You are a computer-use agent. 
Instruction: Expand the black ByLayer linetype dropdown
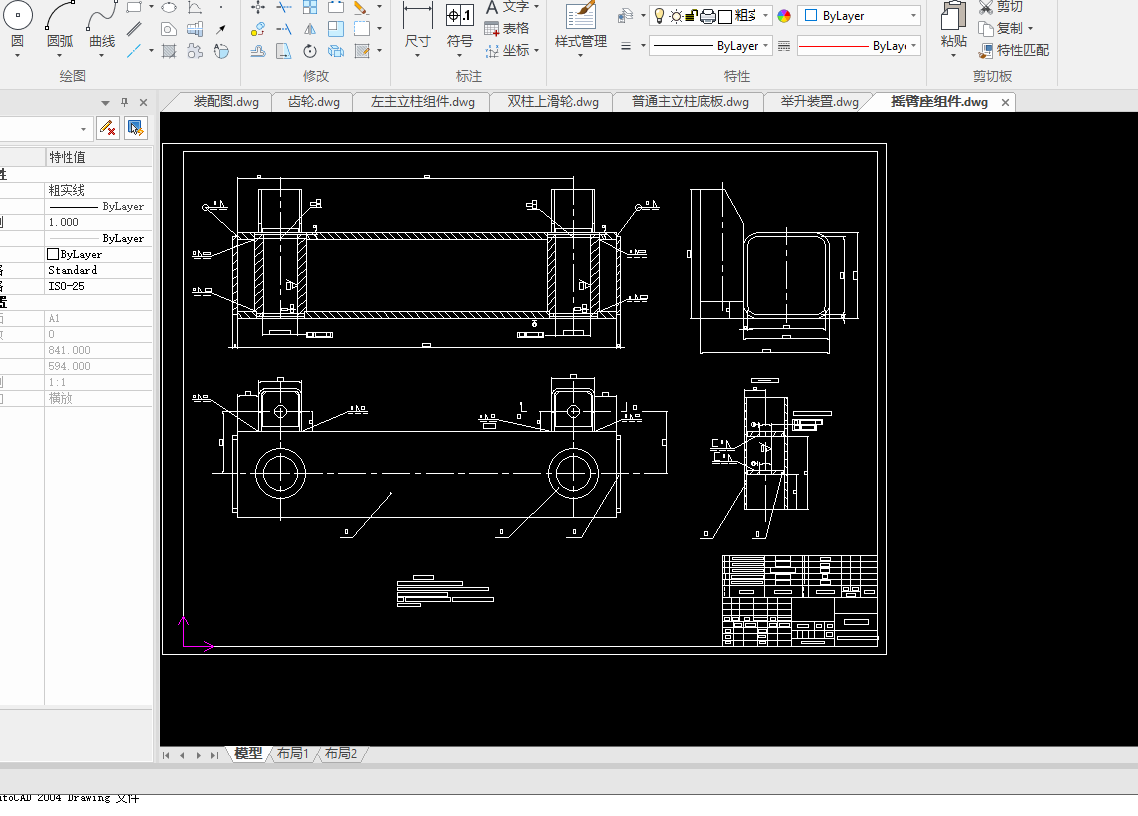click(x=766, y=46)
